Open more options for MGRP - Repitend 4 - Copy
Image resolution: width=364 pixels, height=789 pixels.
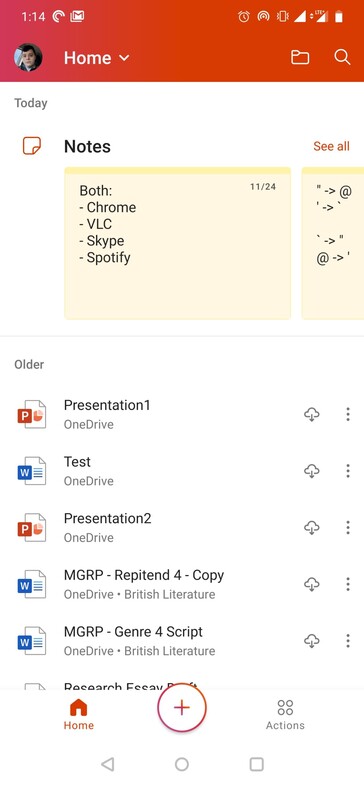pyautogui.click(x=348, y=584)
